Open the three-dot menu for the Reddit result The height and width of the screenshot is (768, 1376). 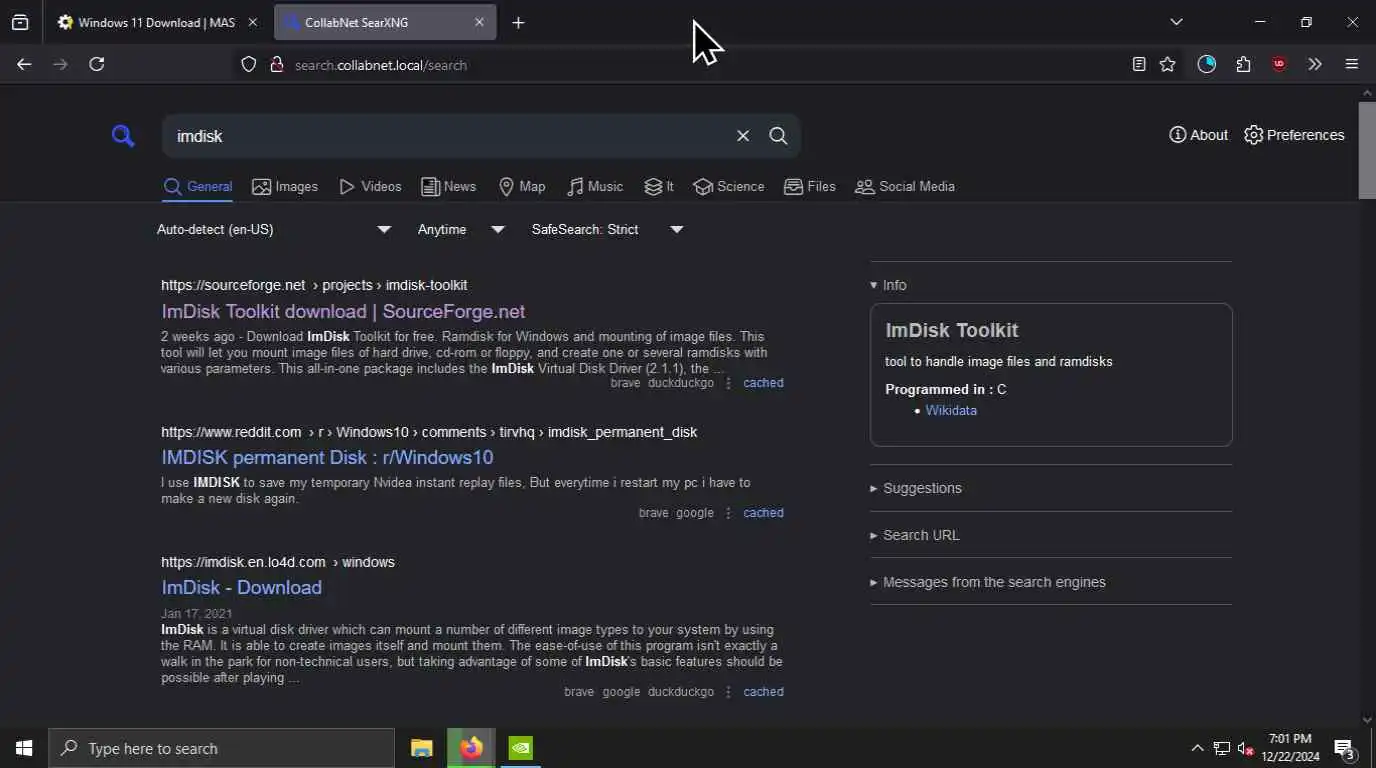click(x=728, y=513)
